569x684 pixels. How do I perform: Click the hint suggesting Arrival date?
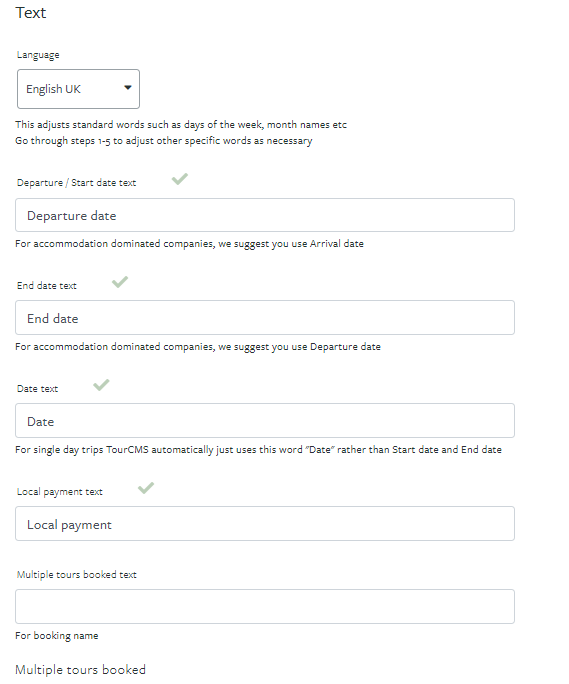(x=189, y=244)
